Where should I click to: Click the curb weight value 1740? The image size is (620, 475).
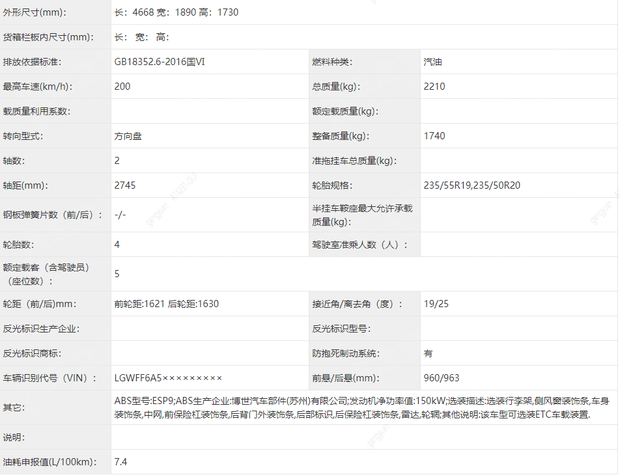pos(436,135)
